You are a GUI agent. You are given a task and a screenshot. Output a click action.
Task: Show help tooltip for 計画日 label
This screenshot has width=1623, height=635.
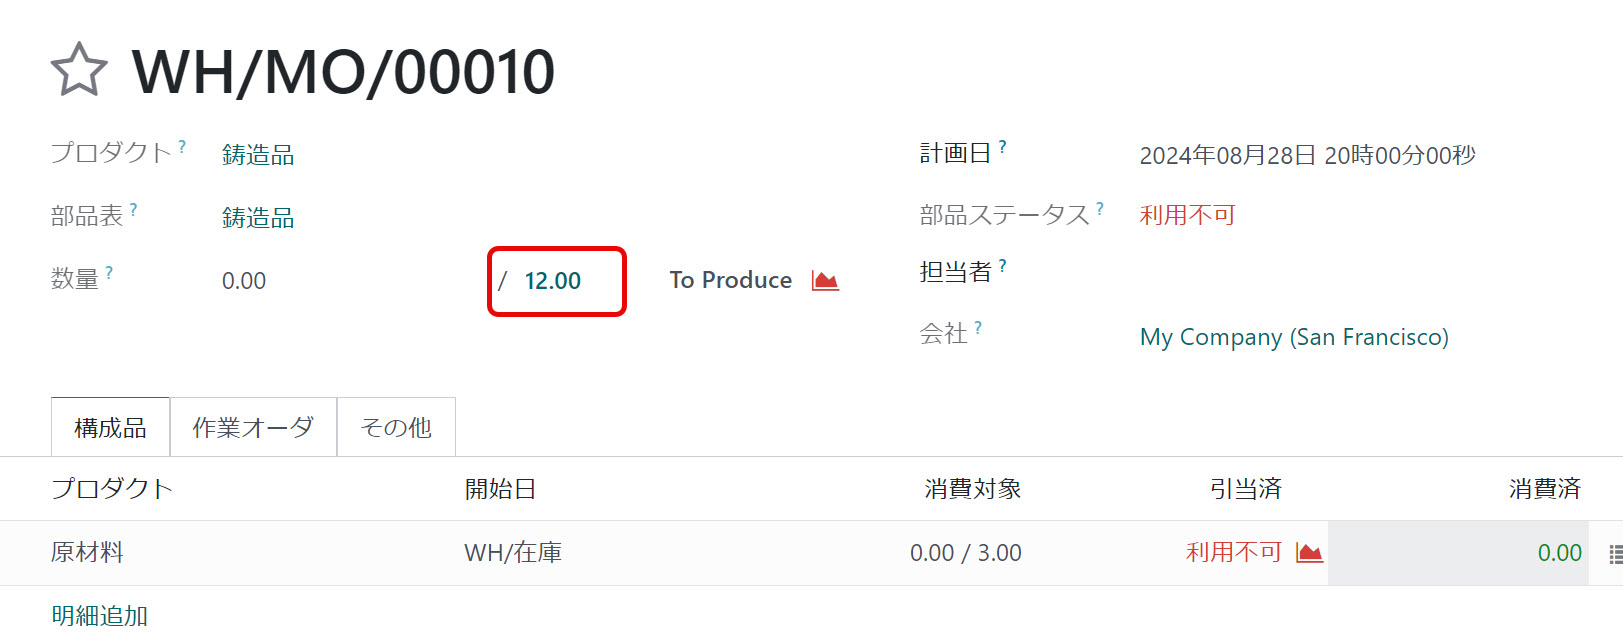(1003, 146)
